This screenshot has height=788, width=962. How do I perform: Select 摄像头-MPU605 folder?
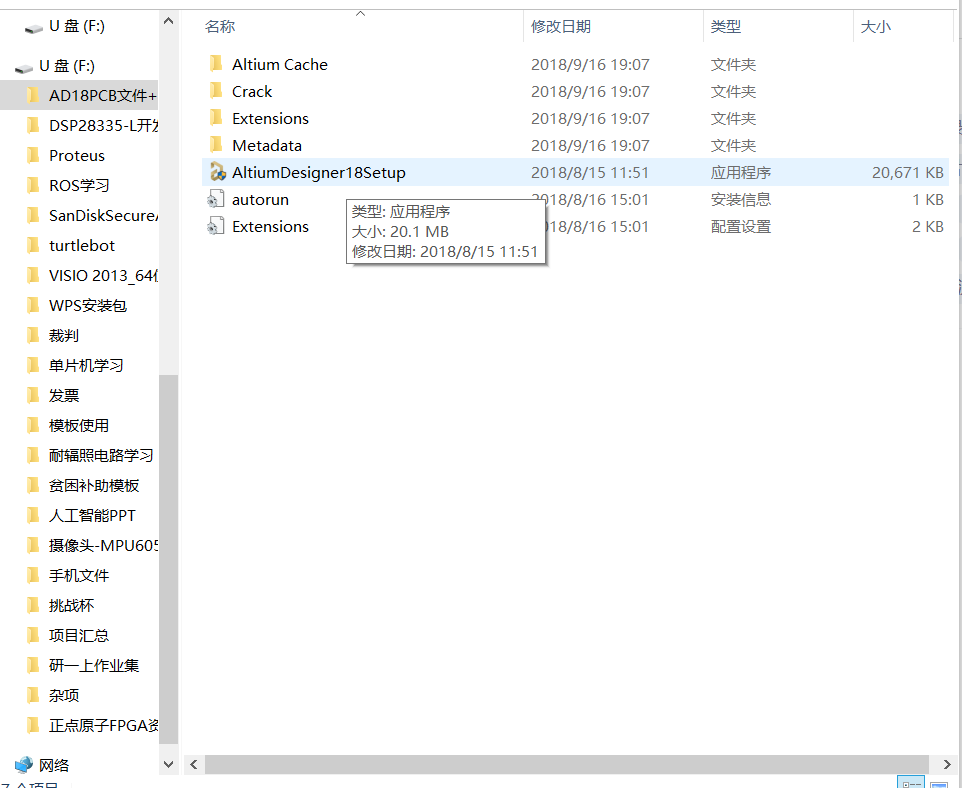click(103, 545)
